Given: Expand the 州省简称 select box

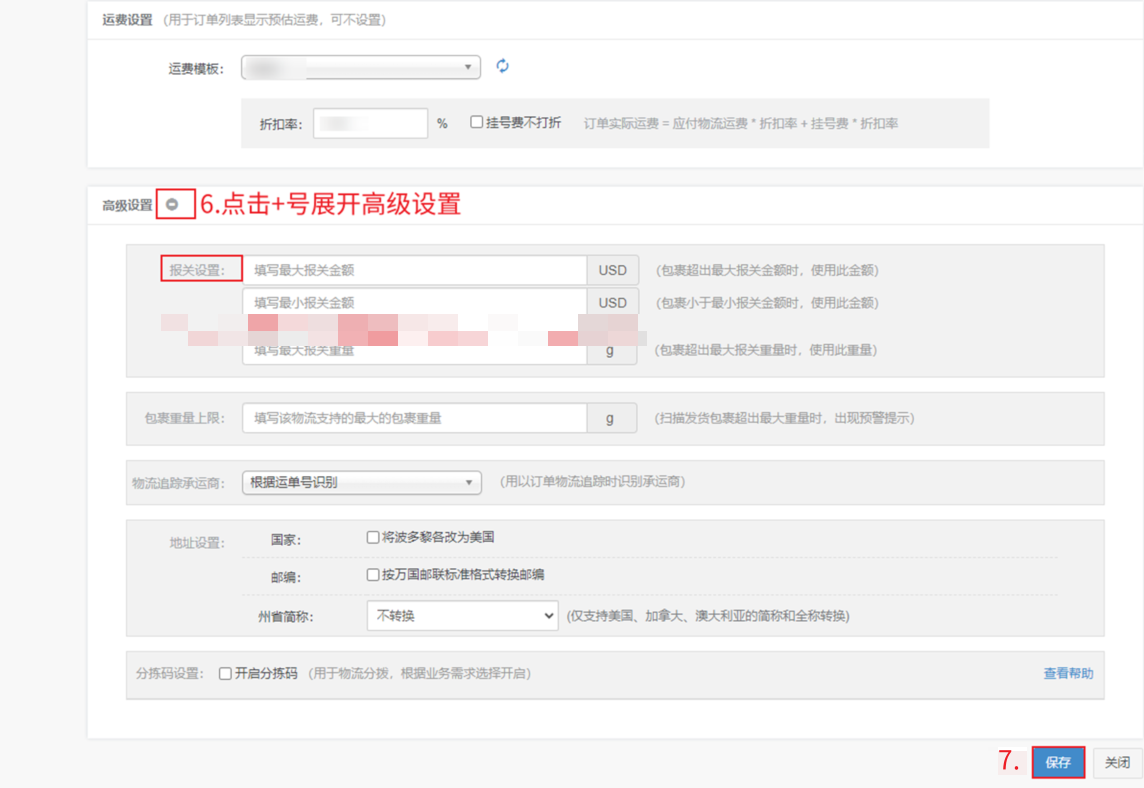Looking at the screenshot, I should pos(461,616).
